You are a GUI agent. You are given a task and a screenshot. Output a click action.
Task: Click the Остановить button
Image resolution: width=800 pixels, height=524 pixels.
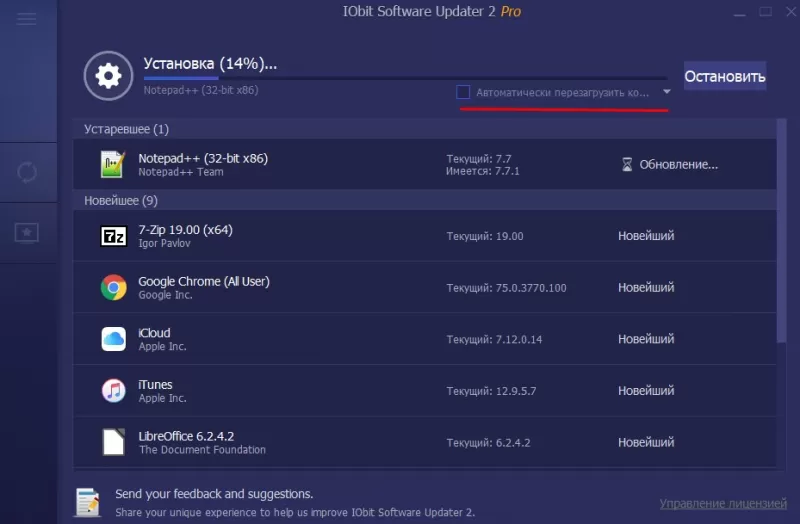724,76
